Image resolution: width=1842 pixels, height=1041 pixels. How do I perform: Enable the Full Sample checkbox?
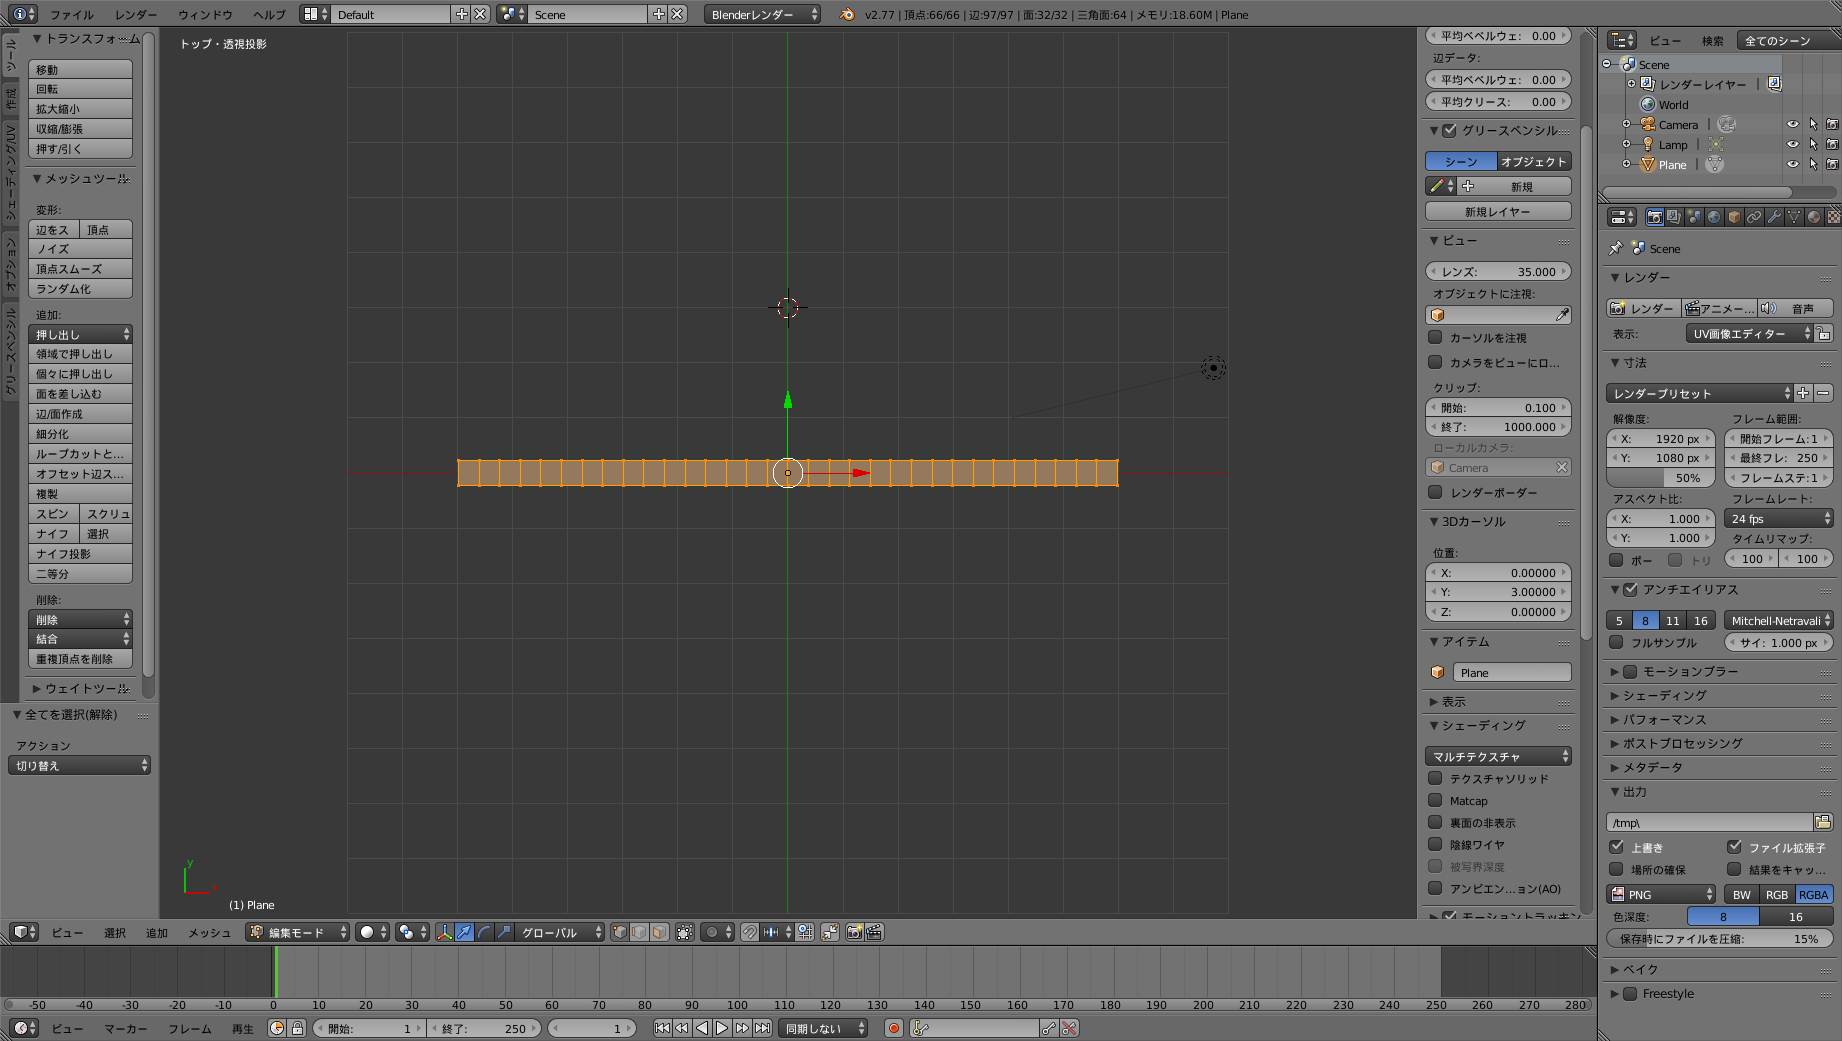click(1616, 643)
